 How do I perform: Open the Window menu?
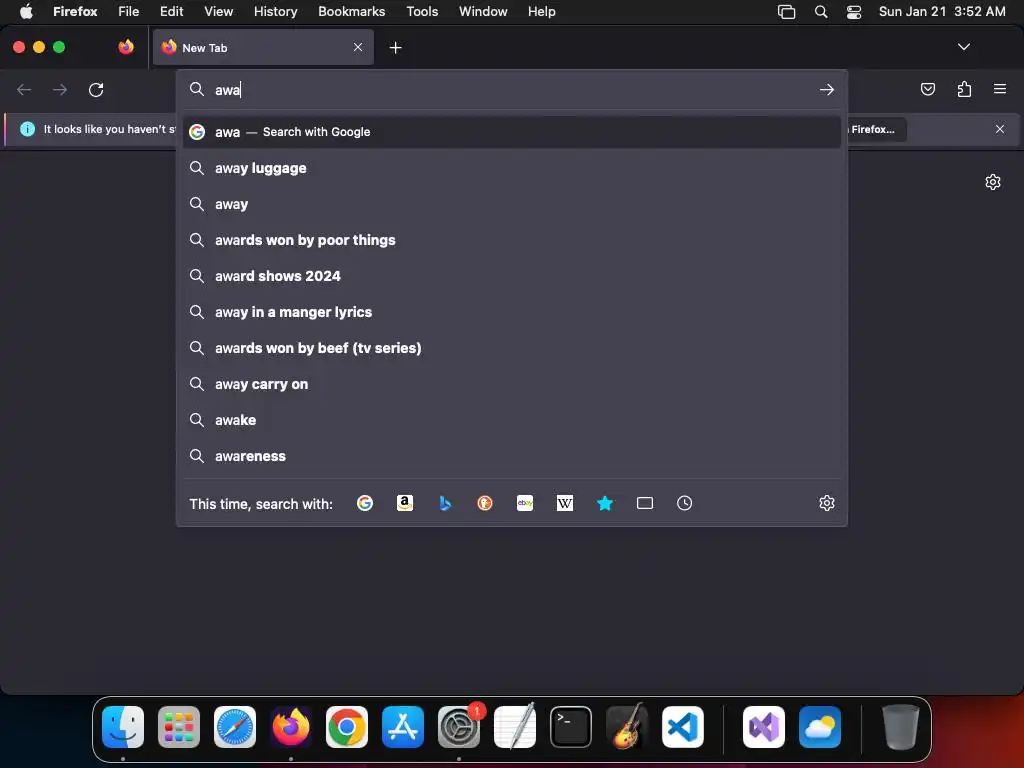pos(483,11)
